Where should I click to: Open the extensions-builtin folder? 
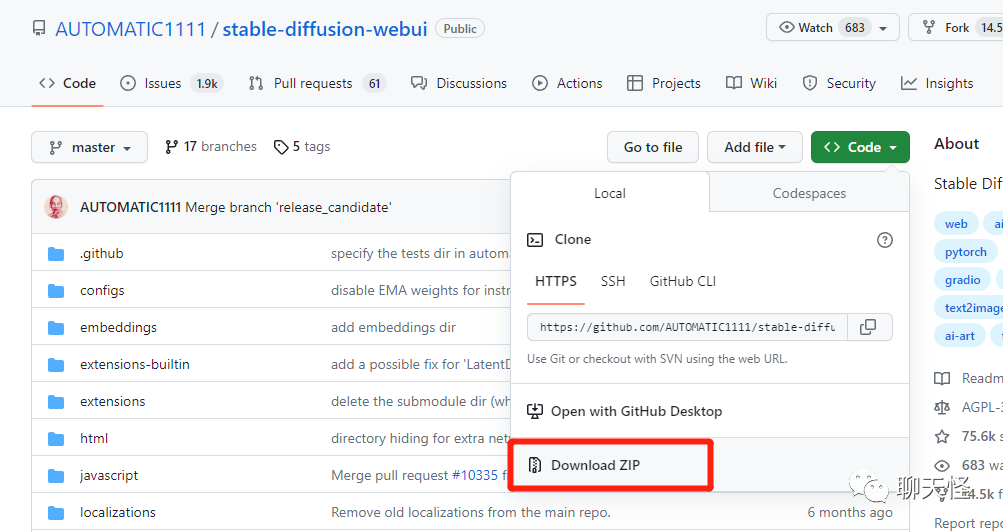tap(135, 364)
